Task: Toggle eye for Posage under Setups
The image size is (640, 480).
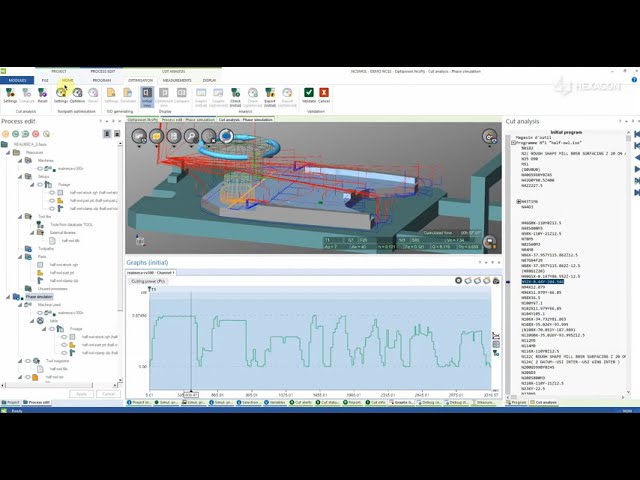Action: point(40,184)
